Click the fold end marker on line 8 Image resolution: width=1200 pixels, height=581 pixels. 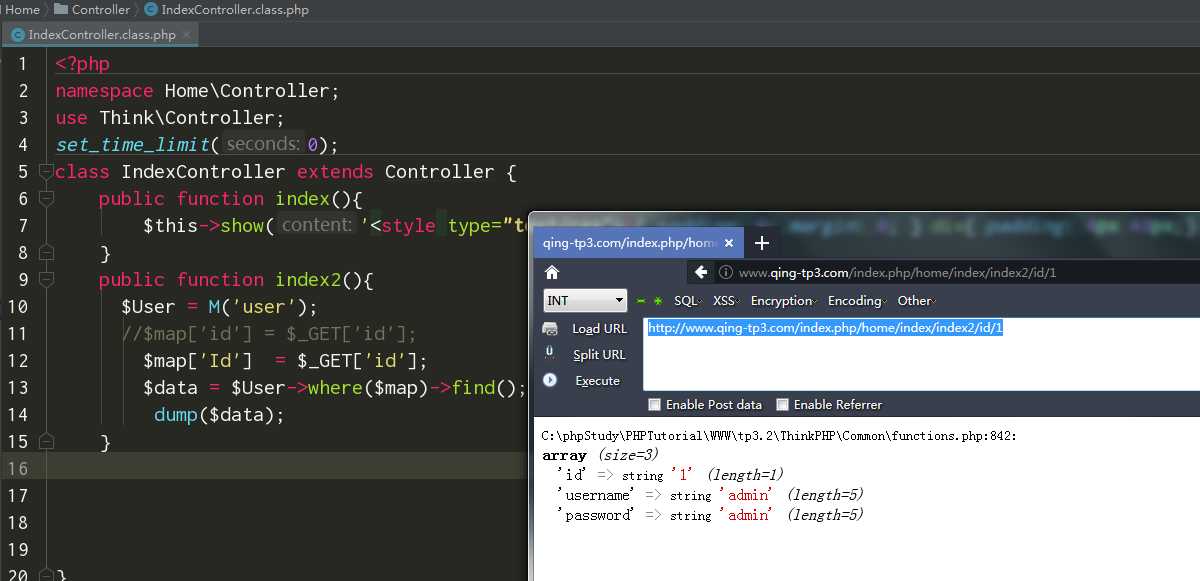[45, 253]
